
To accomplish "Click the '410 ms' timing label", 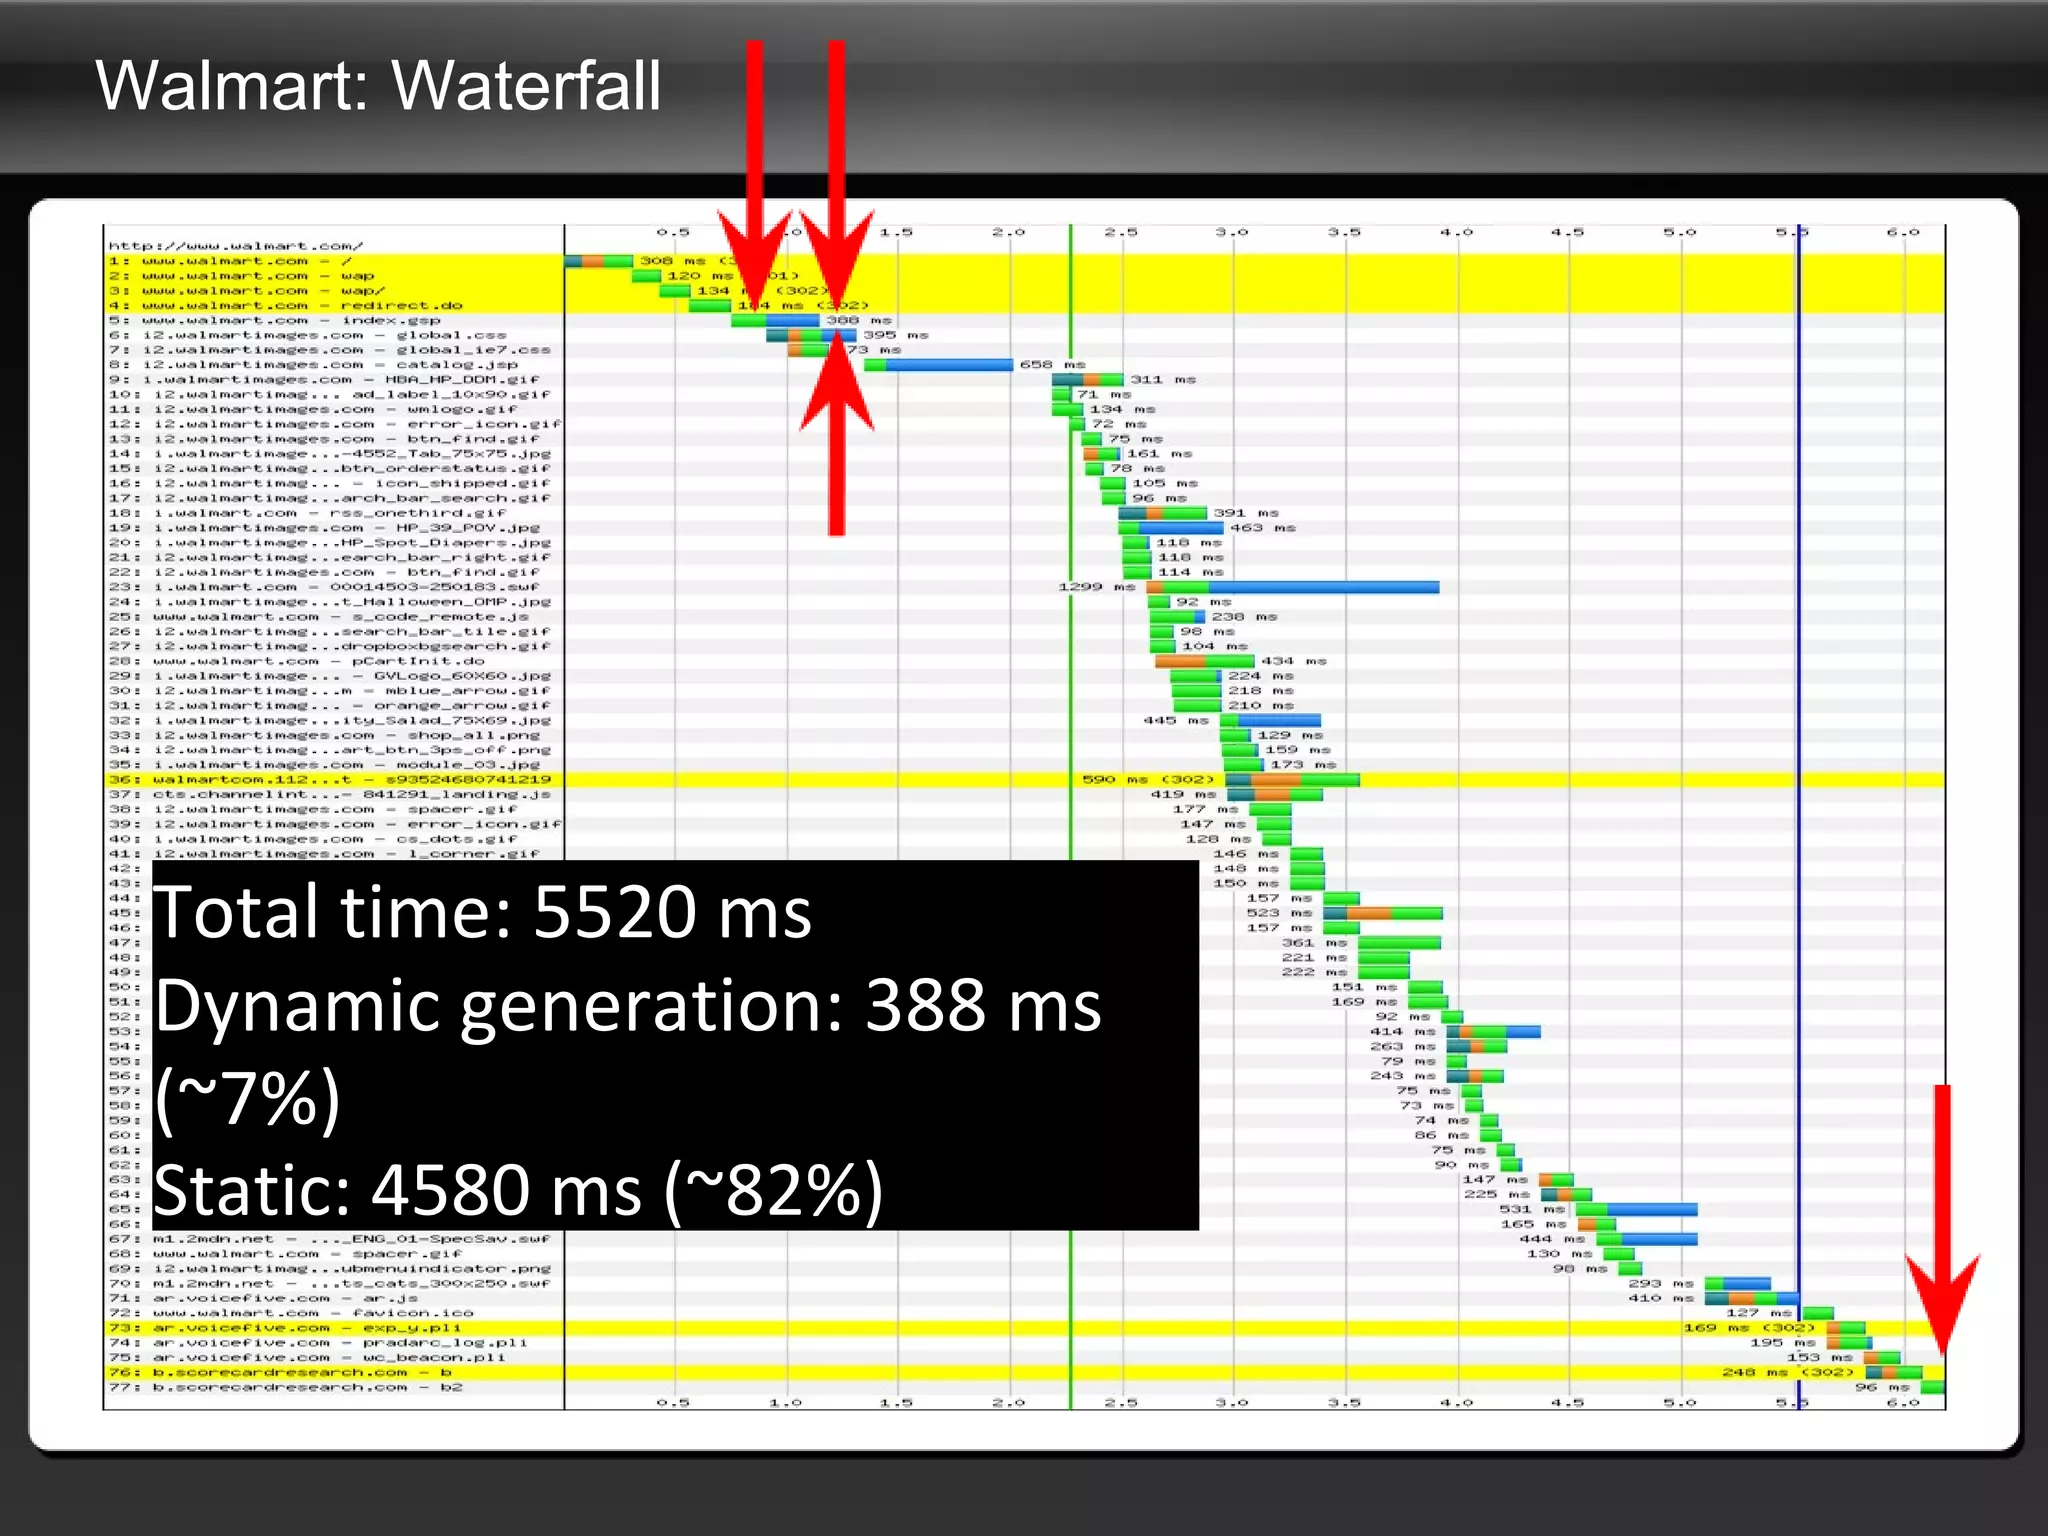I will [1661, 1298].
